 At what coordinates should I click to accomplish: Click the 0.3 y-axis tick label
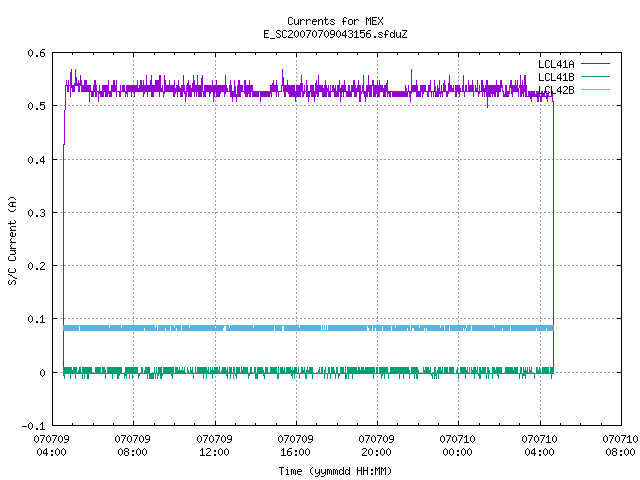tap(36, 213)
